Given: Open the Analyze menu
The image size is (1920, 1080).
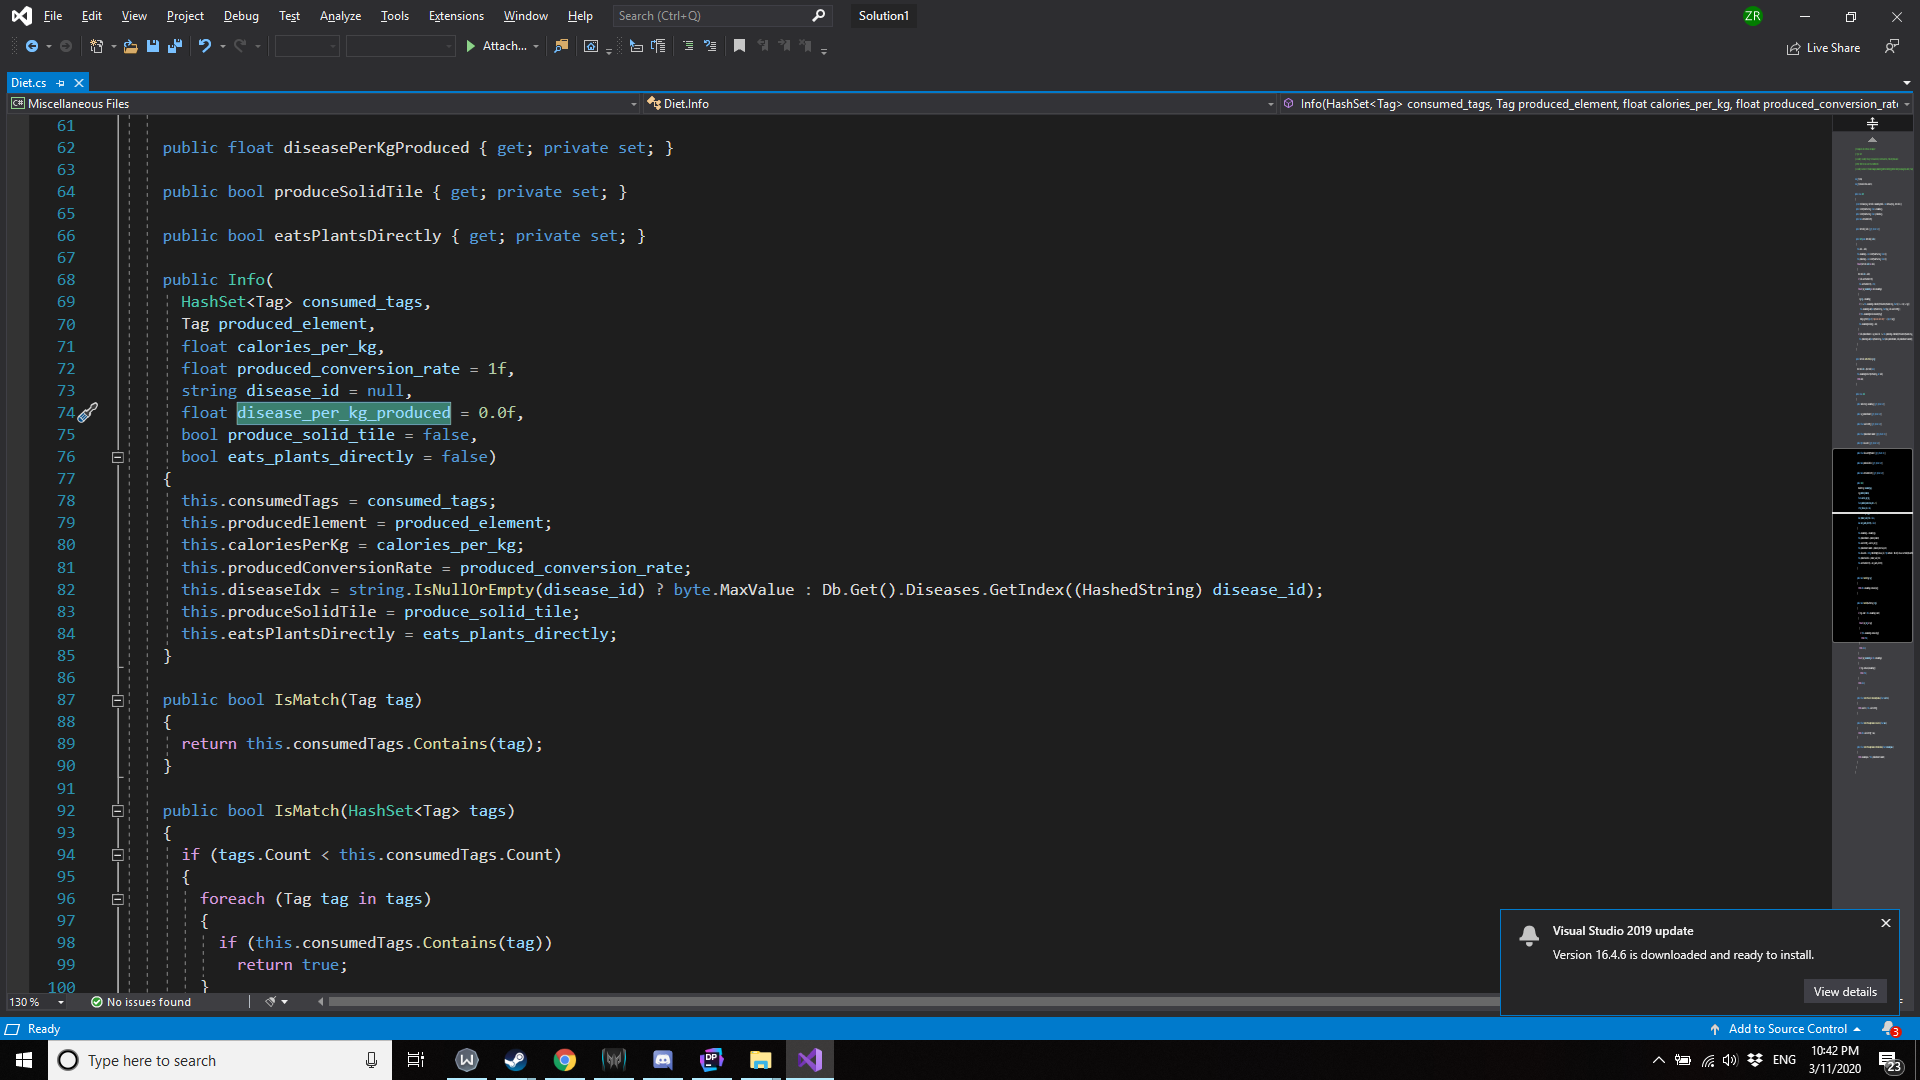Looking at the screenshot, I should pos(340,16).
